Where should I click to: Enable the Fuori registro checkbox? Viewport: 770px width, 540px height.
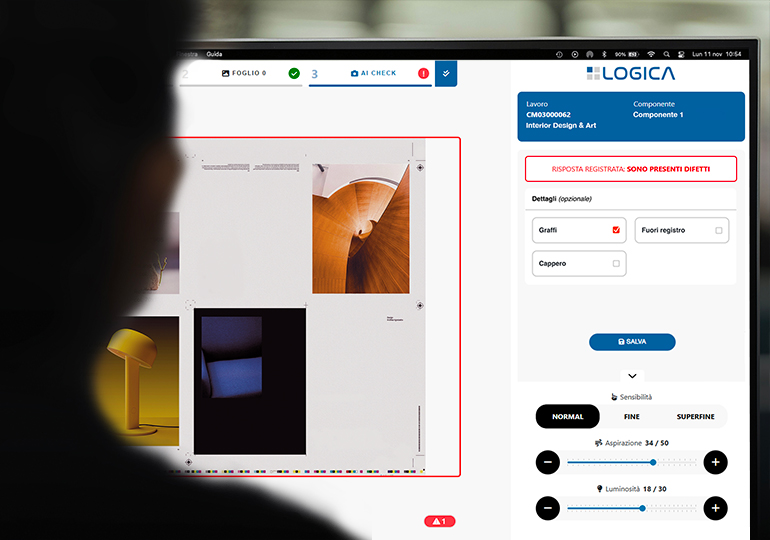click(718, 230)
